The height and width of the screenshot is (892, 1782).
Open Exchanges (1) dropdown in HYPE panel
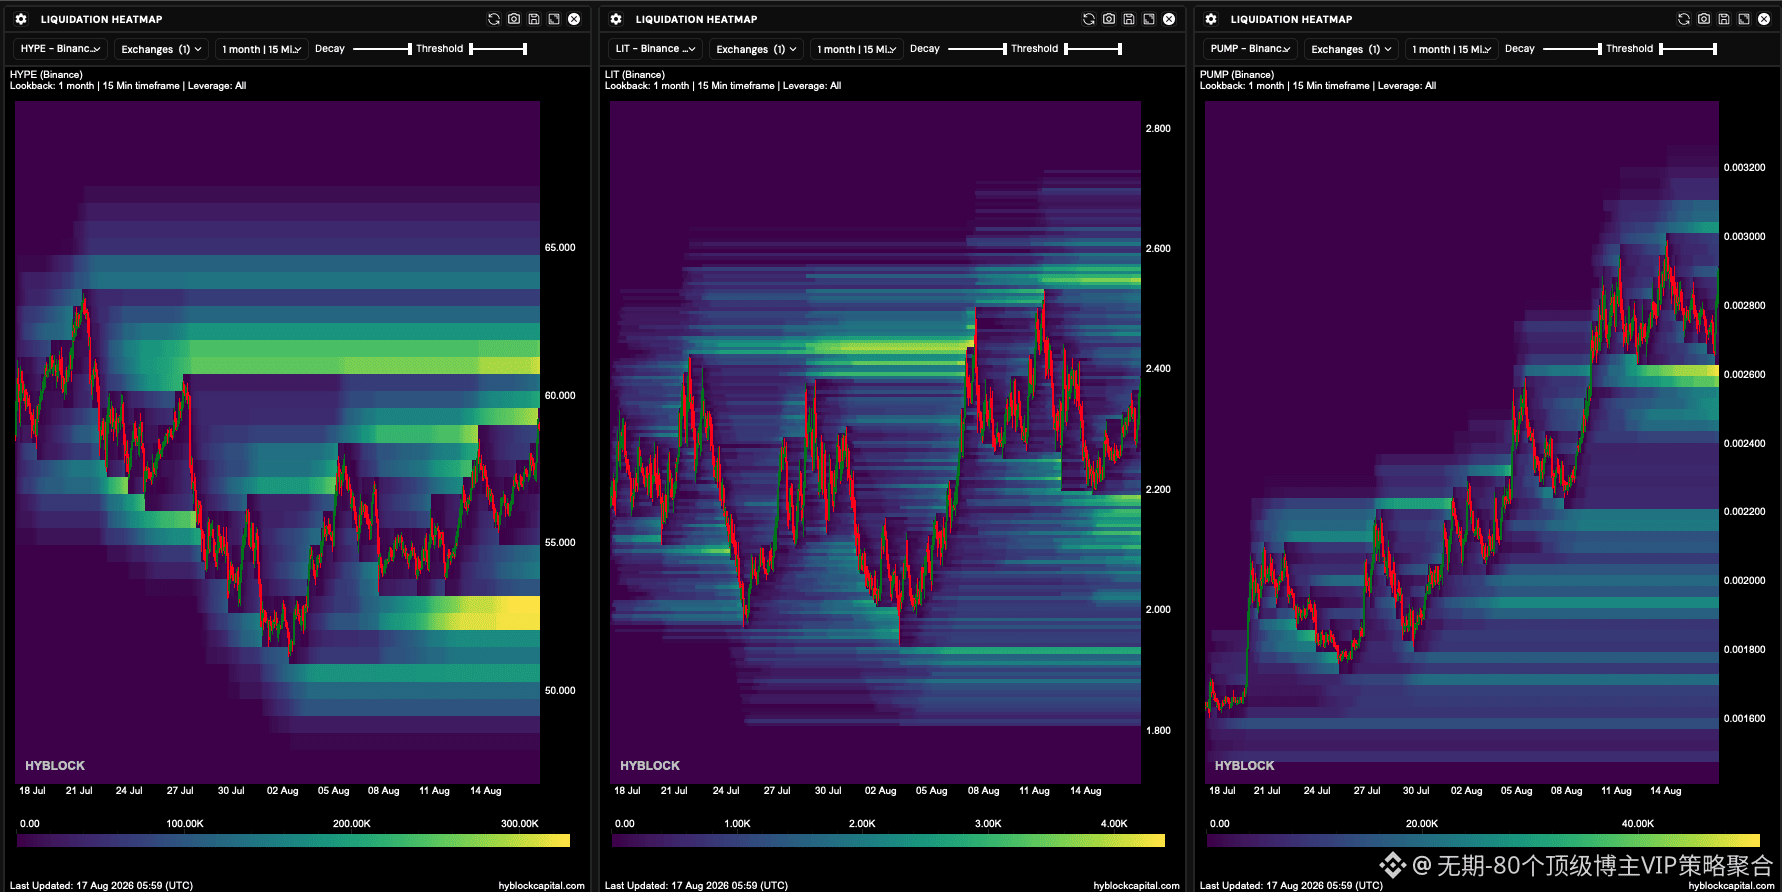click(161, 49)
